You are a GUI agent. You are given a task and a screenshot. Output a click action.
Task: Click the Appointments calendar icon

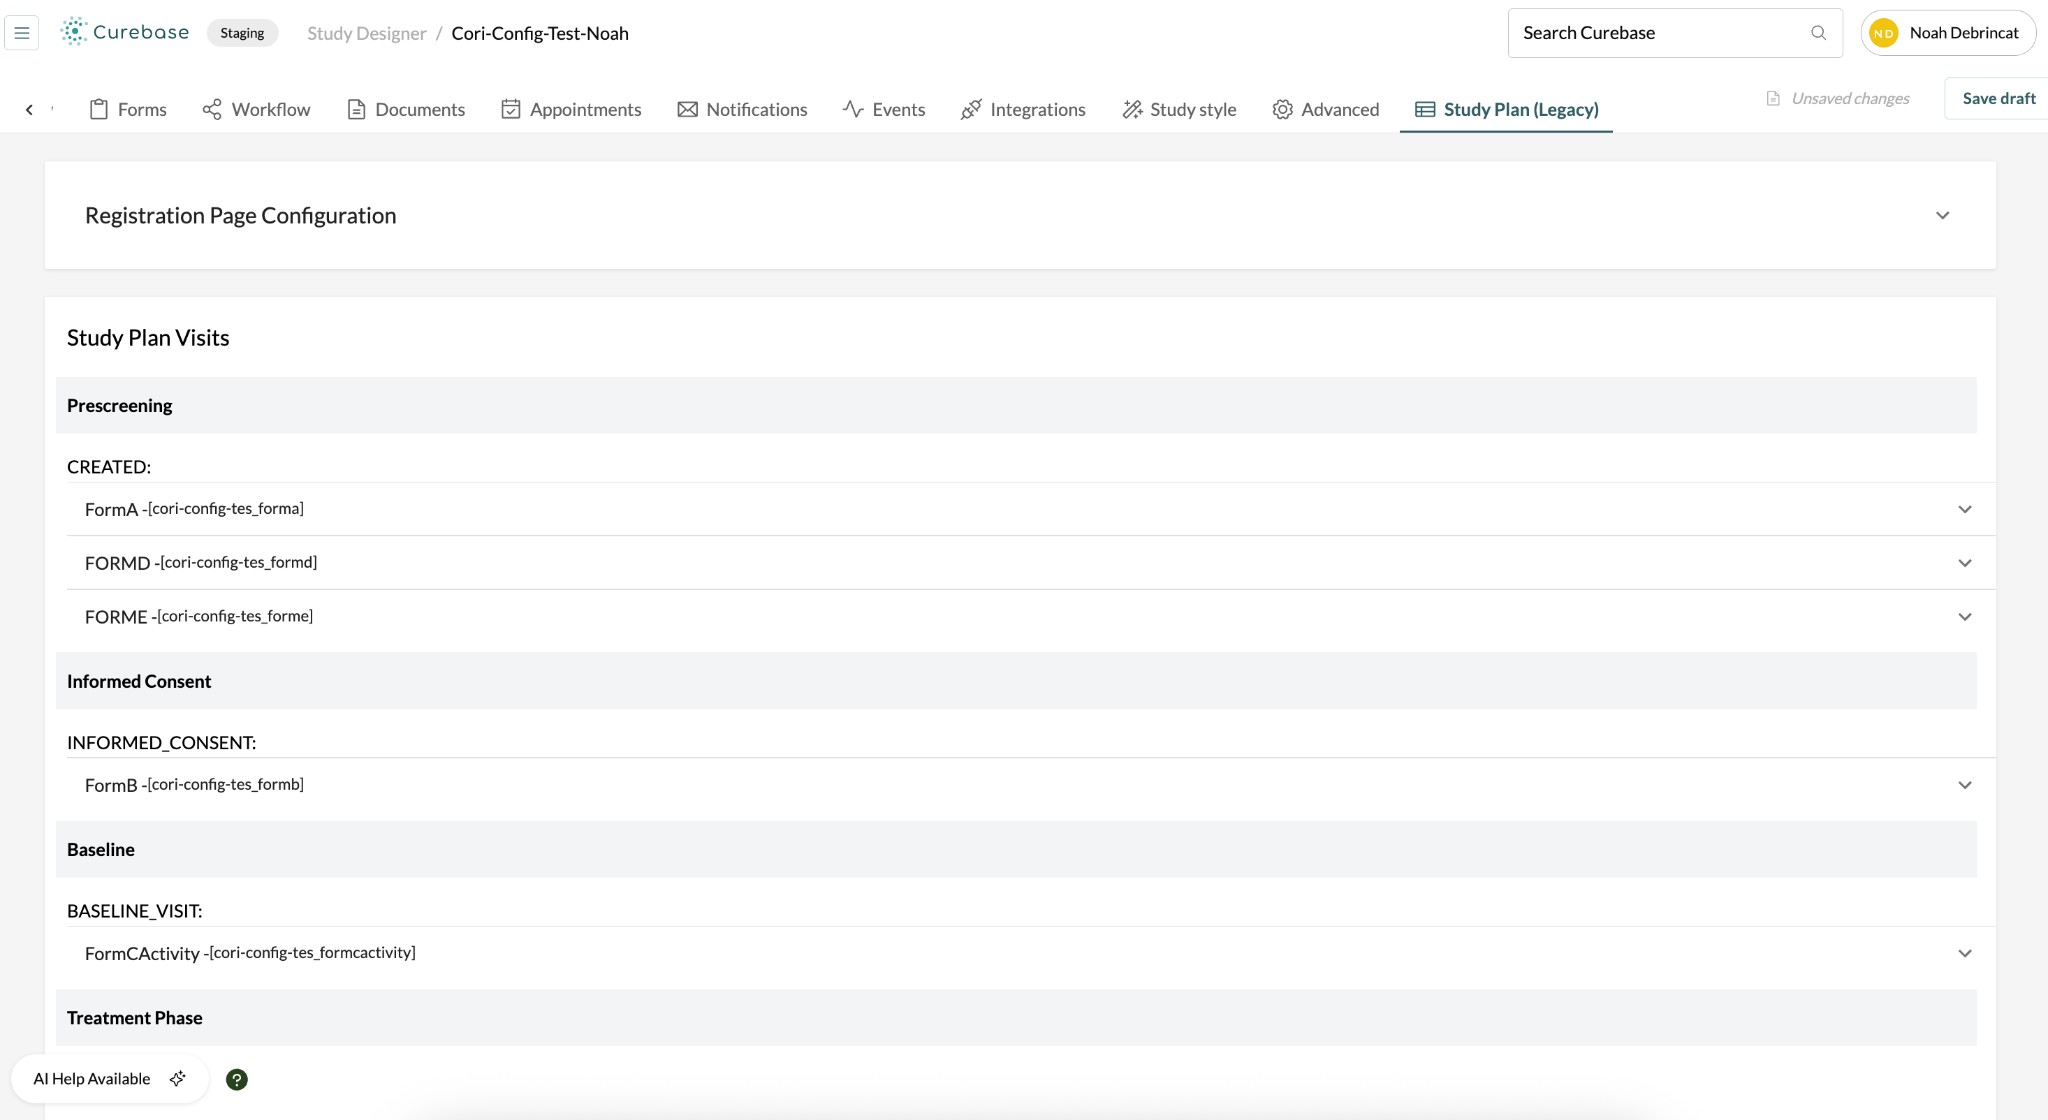coord(511,109)
